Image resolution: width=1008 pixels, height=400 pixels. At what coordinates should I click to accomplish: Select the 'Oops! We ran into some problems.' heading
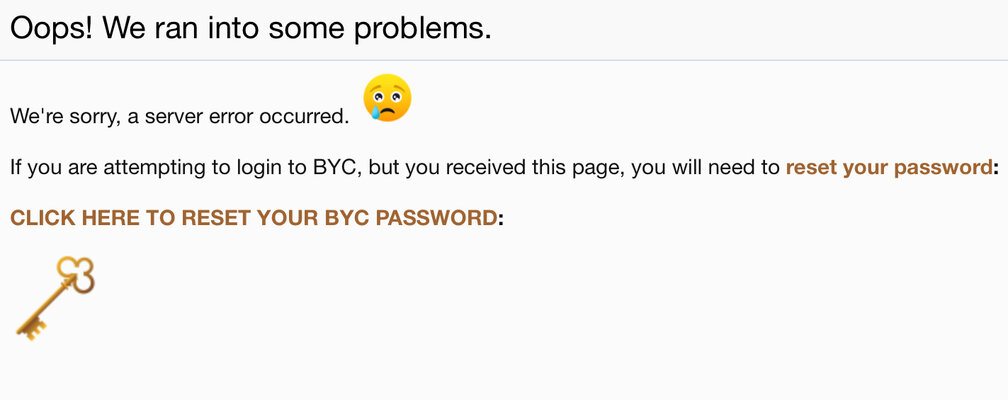click(251, 28)
